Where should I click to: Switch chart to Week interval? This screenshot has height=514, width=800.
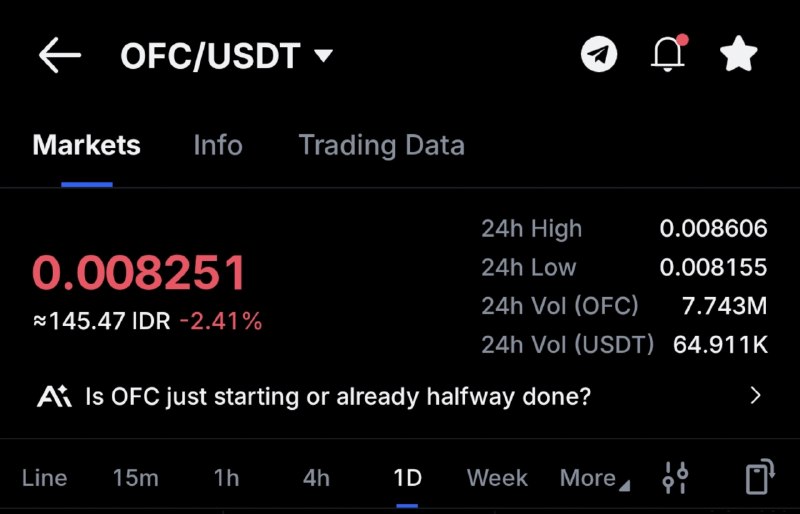click(497, 478)
